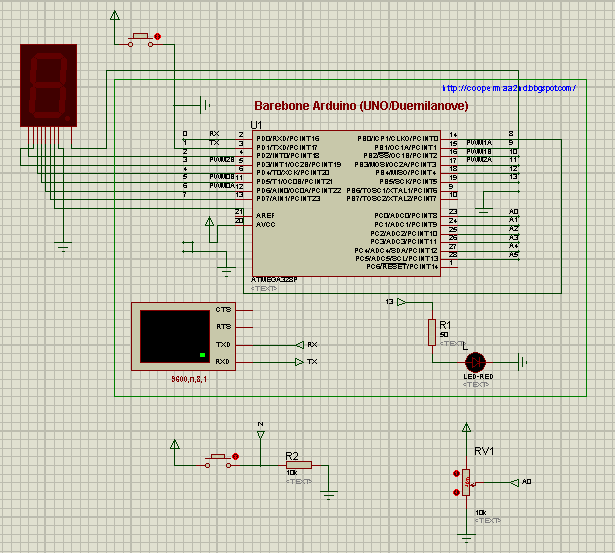Select the RV1 potentiometer body

[x=466, y=482]
